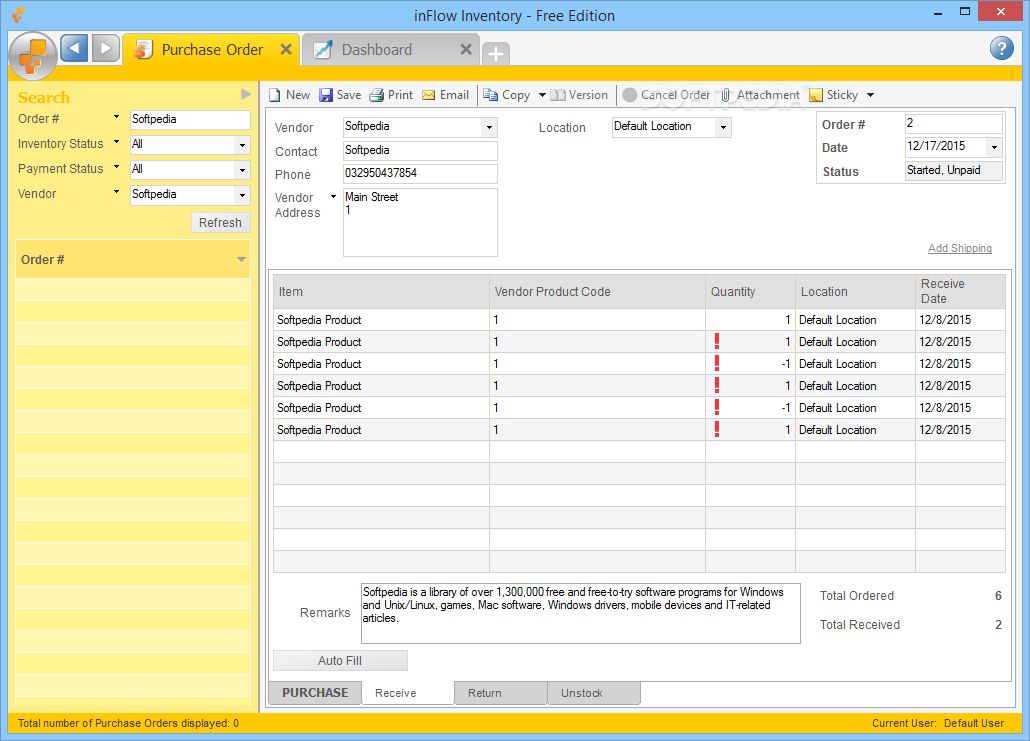This screenshot has width=1030, height=741.
Task: Click the Contact input field
Action: click(x=420, y=150)
